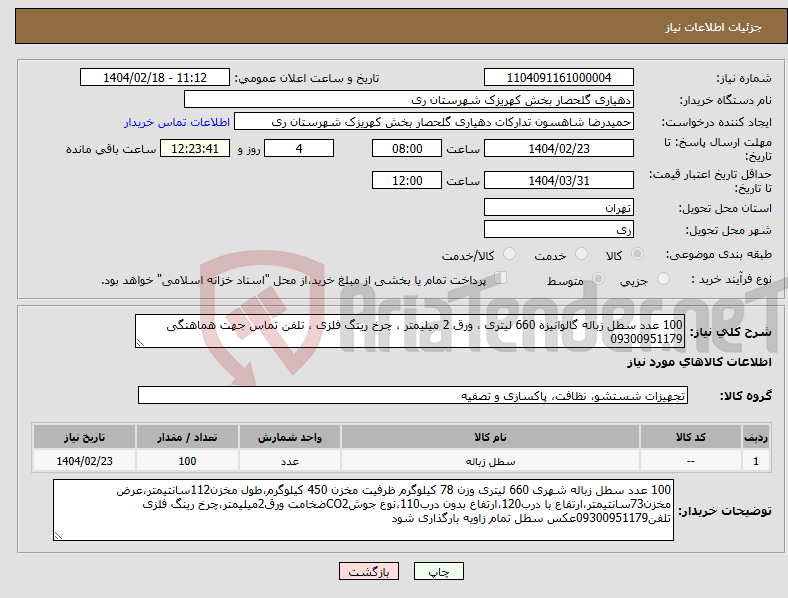
Task: Click the remaining time field 12:23:41
Action: 195,148
